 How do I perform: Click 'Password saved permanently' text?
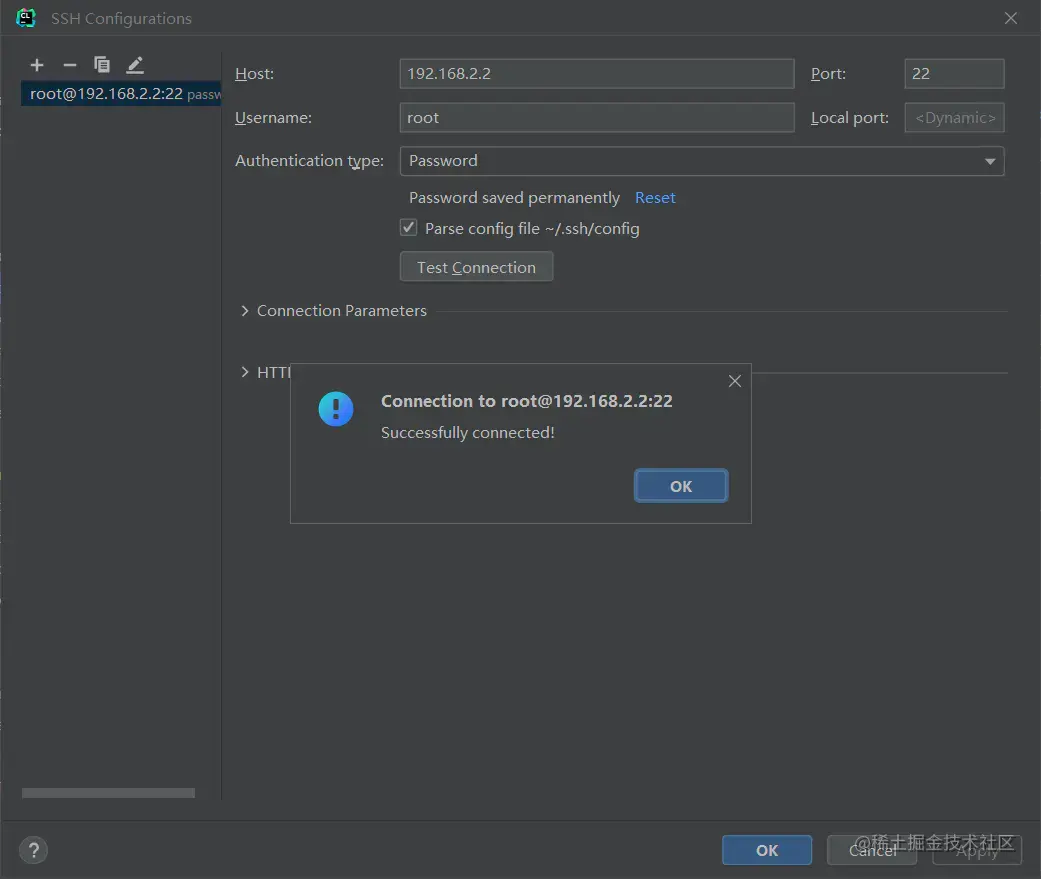tap(514, 198)
